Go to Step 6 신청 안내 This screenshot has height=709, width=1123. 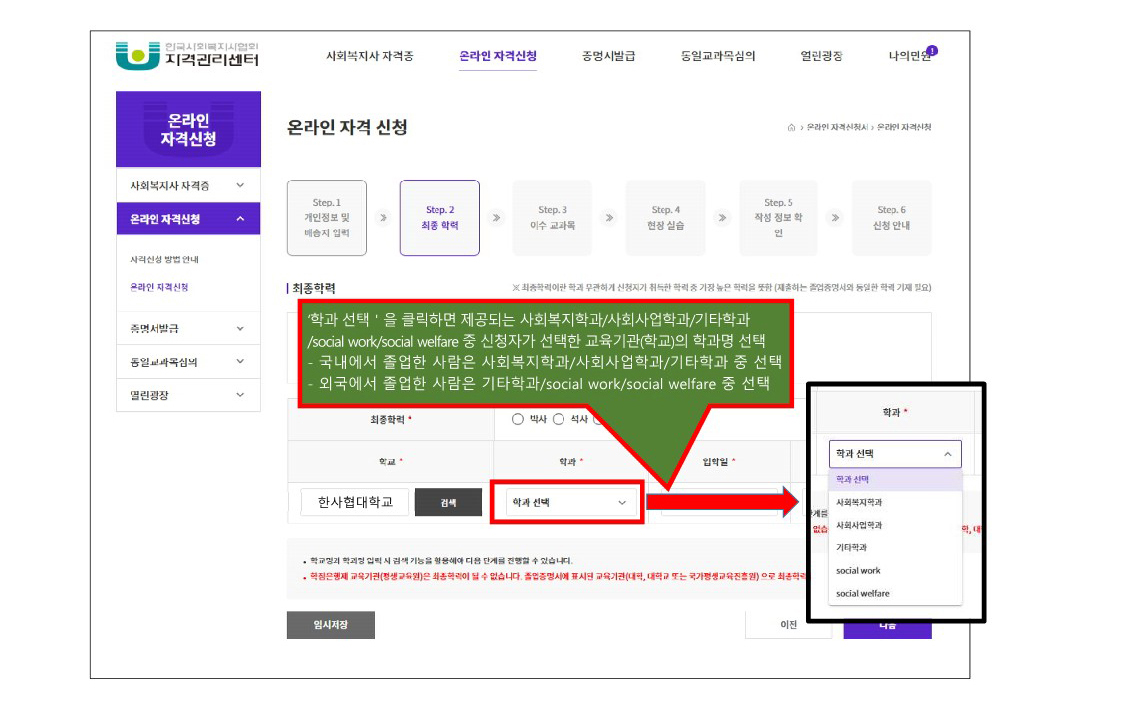coord(892,218)
